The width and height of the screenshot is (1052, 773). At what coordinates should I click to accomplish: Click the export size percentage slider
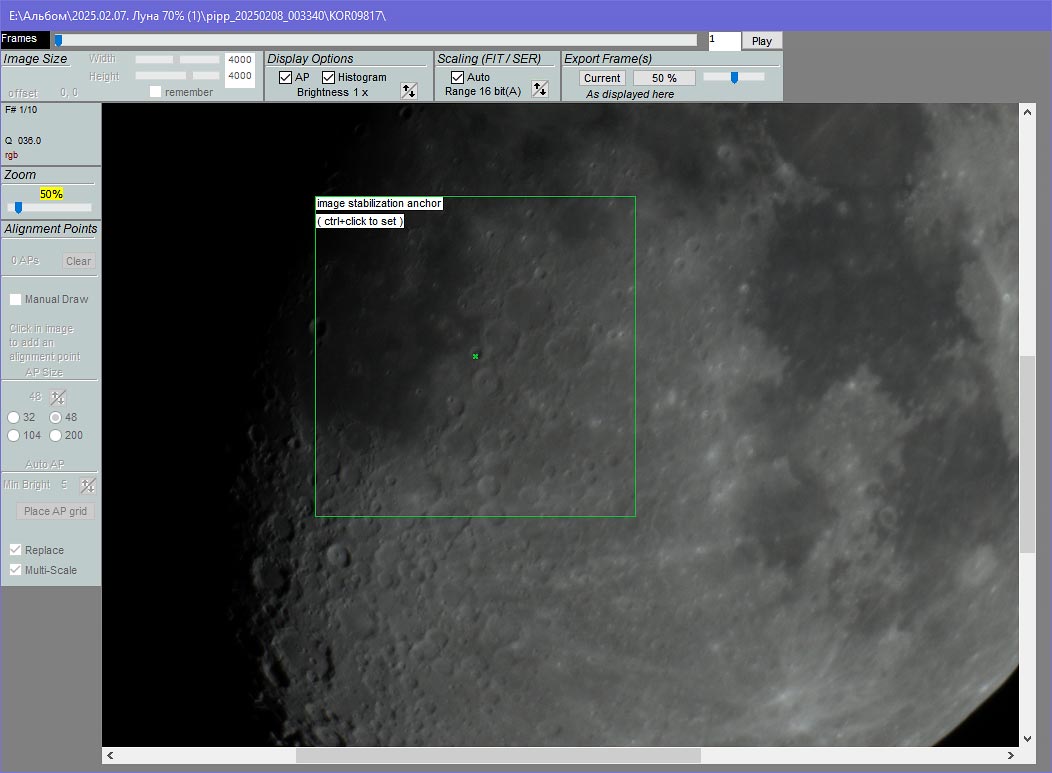pyautogui.click(x=734, y=77)
